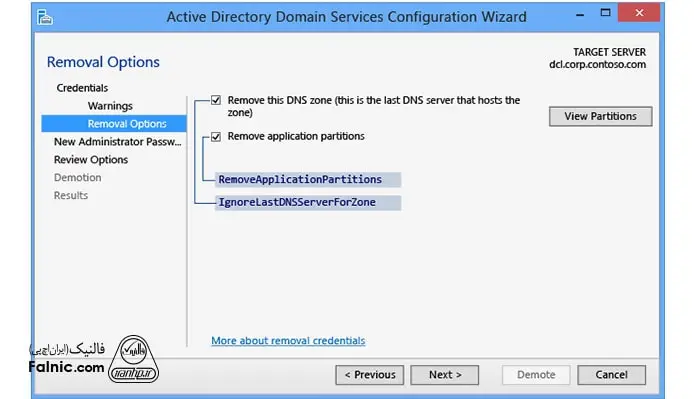This screenshot has height=399, width=694.
Task: Click the View Partitions button
Action: click(601, 116)
